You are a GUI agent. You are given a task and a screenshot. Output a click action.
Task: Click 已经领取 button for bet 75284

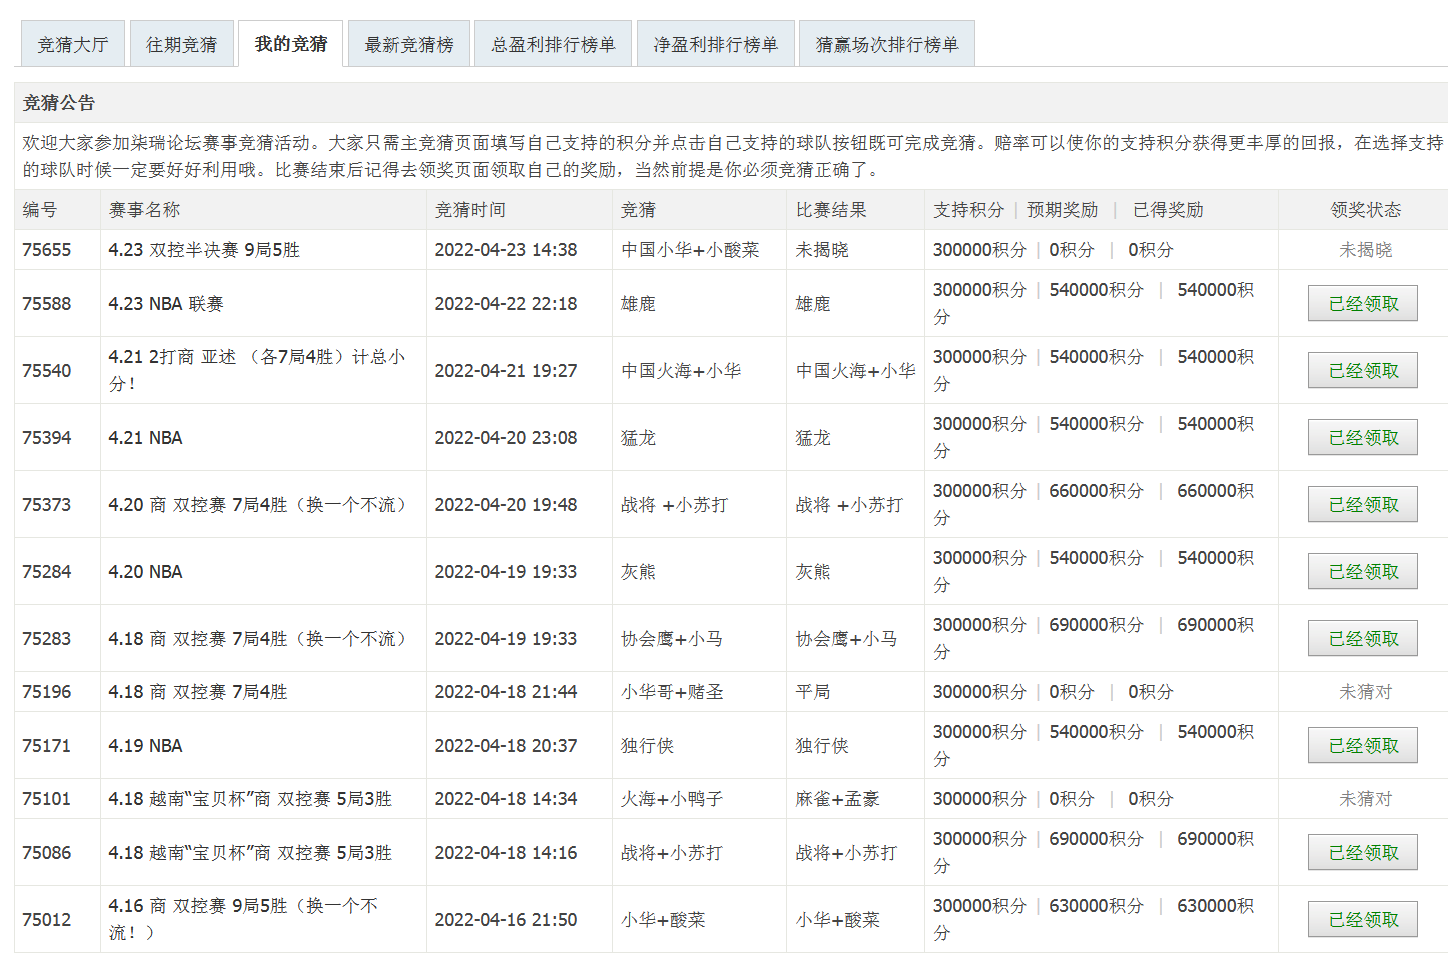[x=1362, y=572]
